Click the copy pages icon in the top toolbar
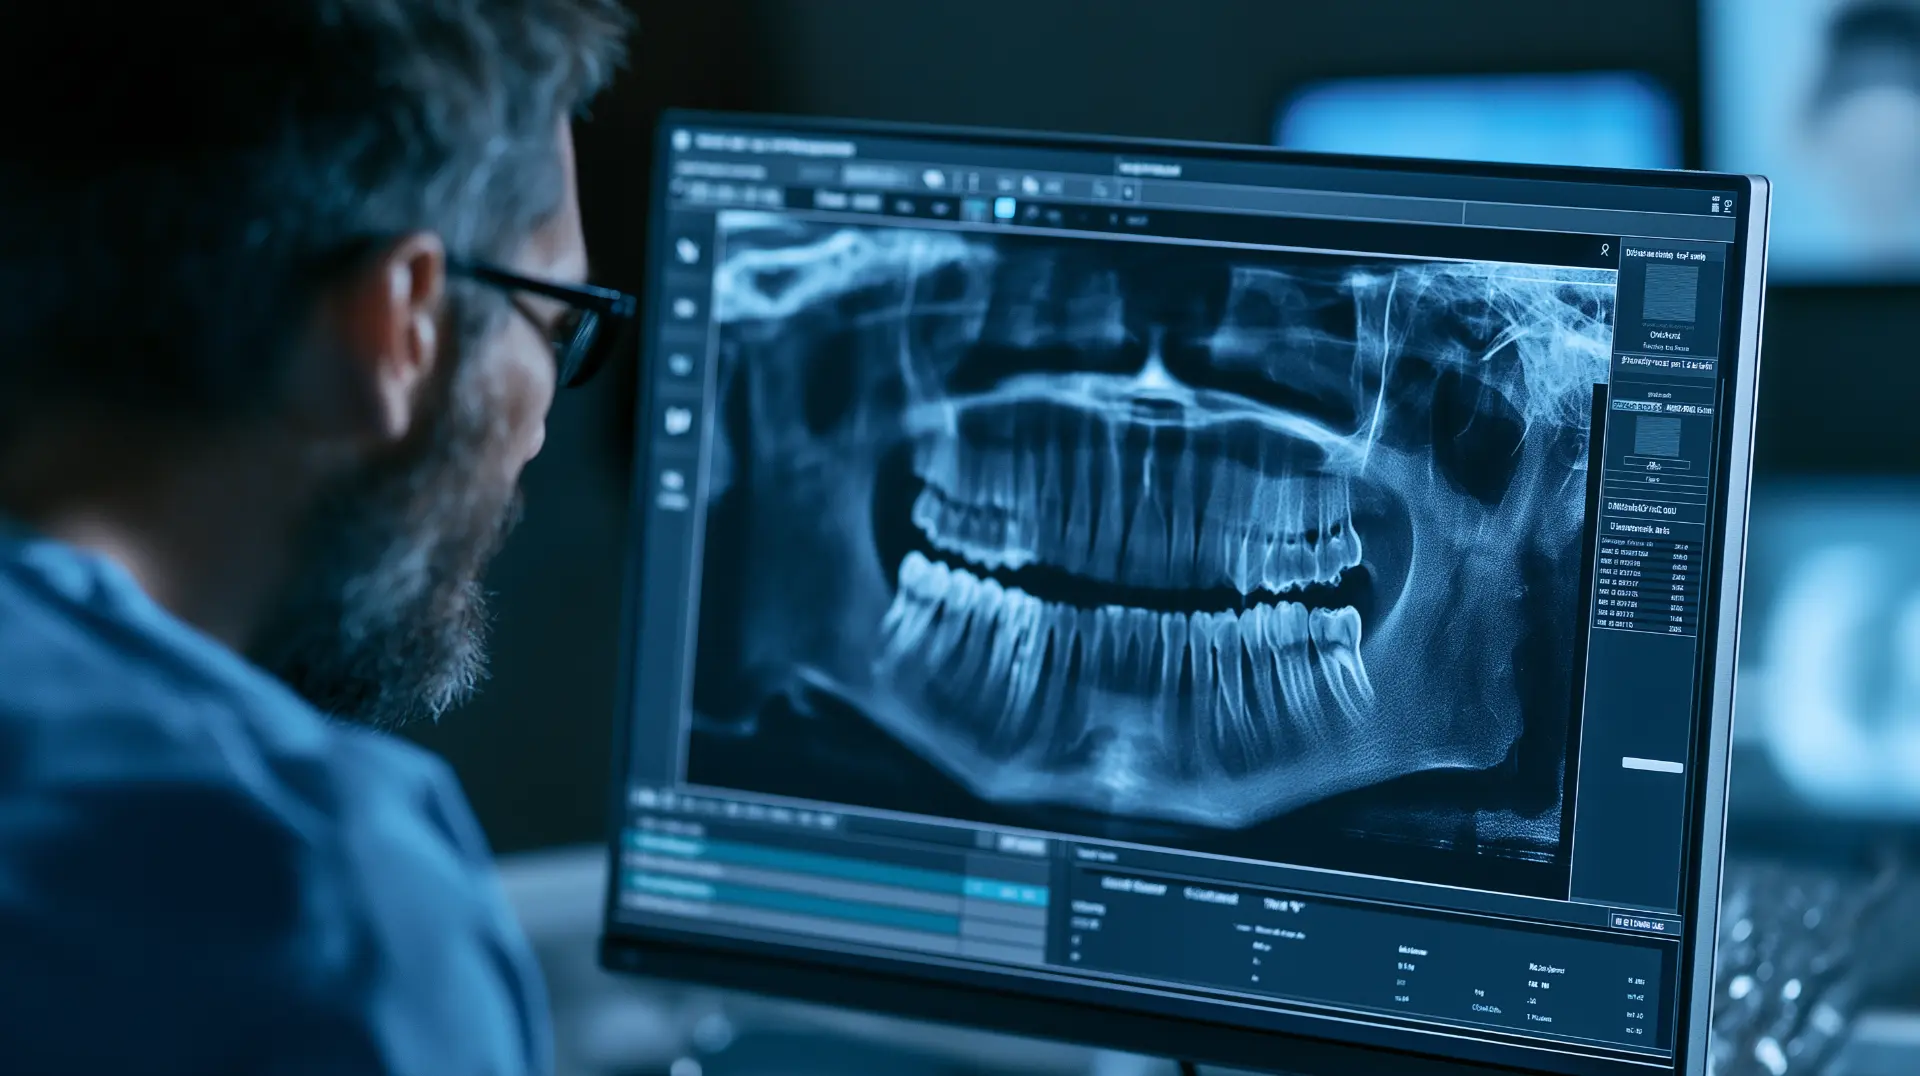 point(1030,185)
